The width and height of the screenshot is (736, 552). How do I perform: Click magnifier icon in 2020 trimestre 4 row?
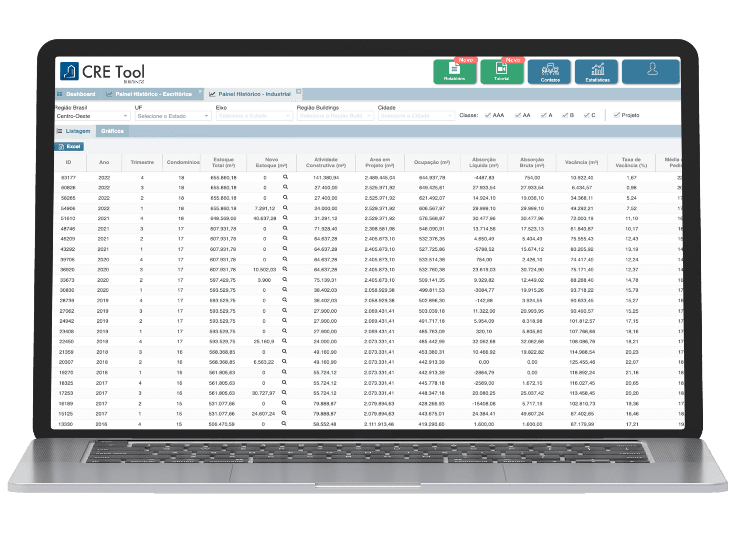[285, 259]
